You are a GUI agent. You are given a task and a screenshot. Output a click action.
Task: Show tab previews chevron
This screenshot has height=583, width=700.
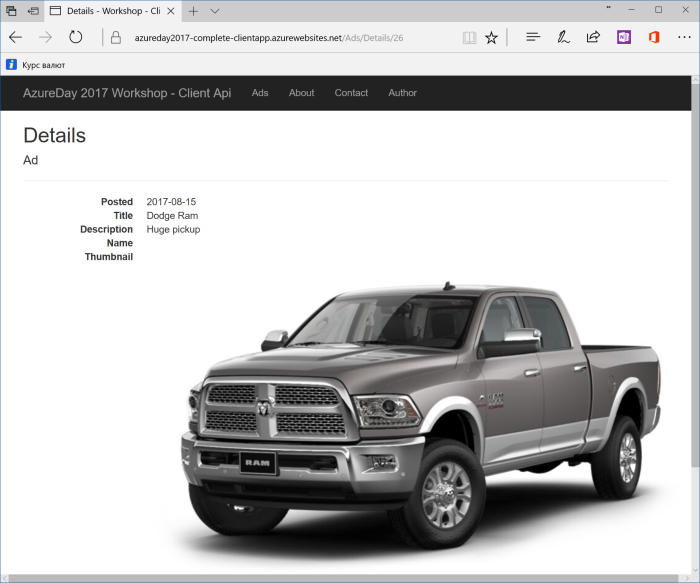click(215, 11)
